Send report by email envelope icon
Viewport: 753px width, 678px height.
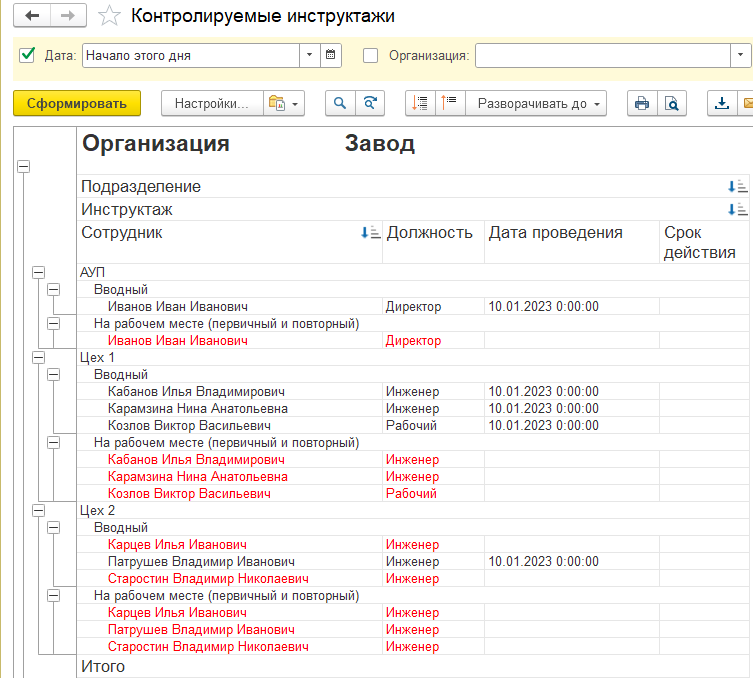click(747, 103)
